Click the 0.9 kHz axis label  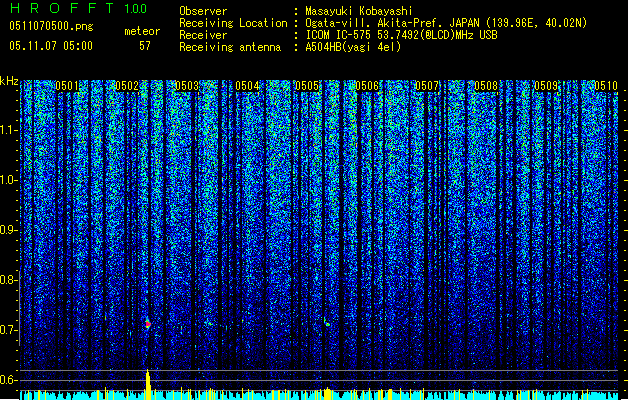[x=9, y=230]
